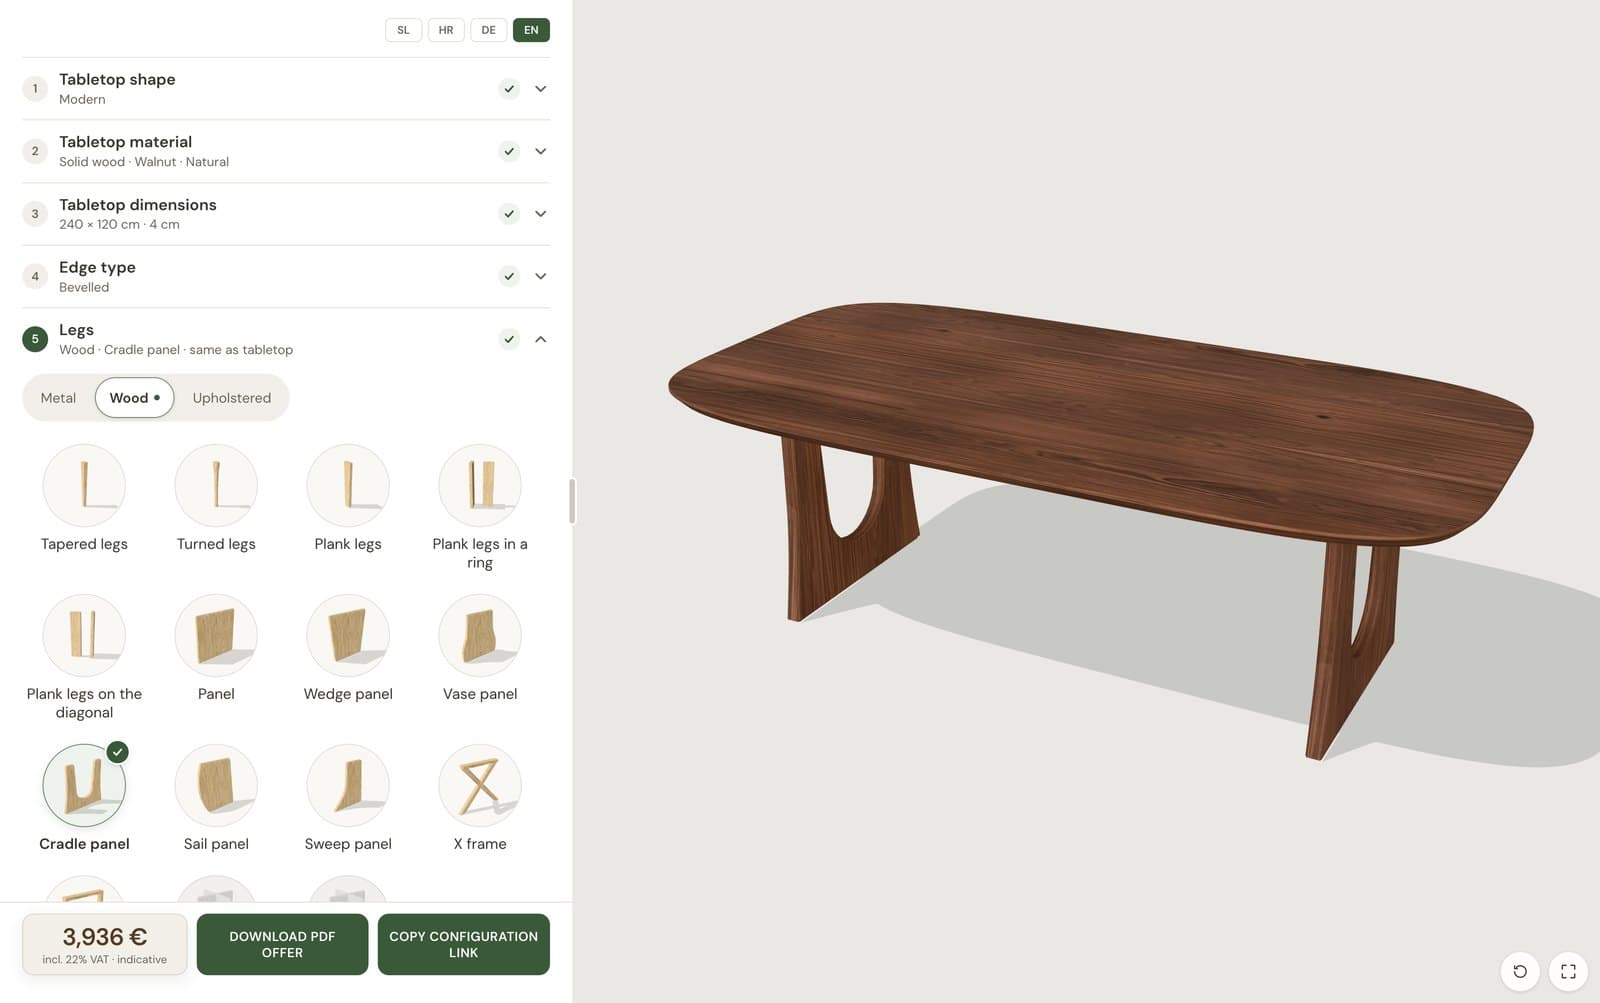
Task: Click the step 5 Legs number badge
Action: tap(35, 339)
